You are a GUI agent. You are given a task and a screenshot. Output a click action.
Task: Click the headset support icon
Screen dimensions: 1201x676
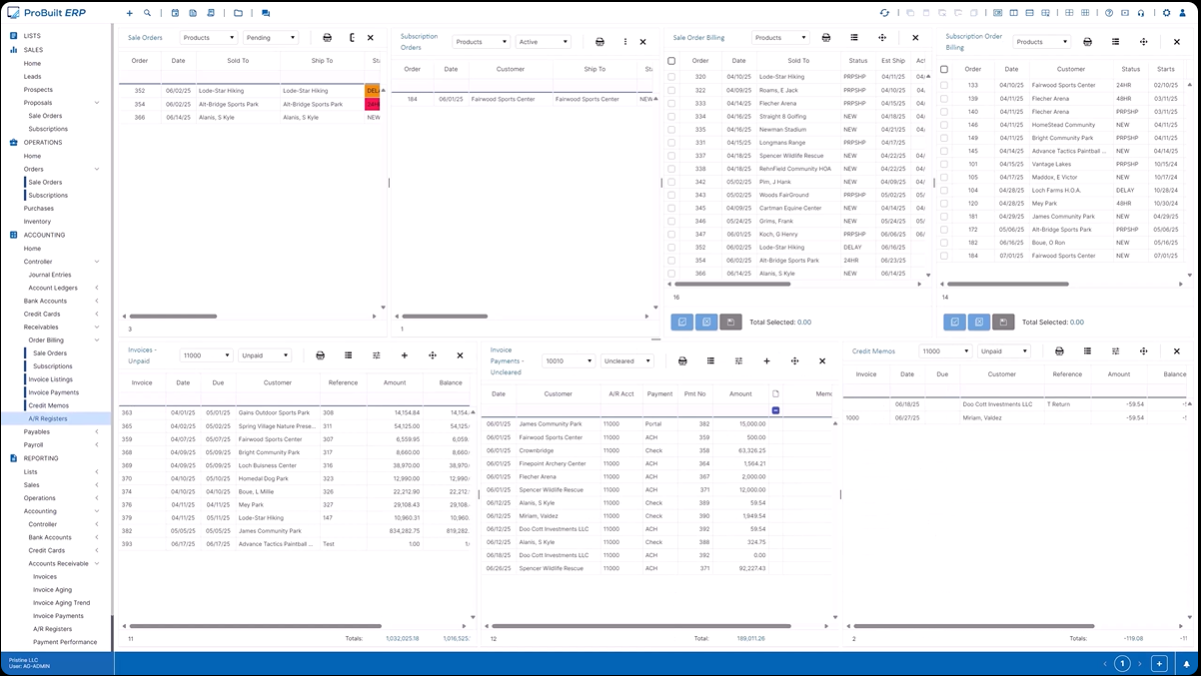pos(1141,13)
